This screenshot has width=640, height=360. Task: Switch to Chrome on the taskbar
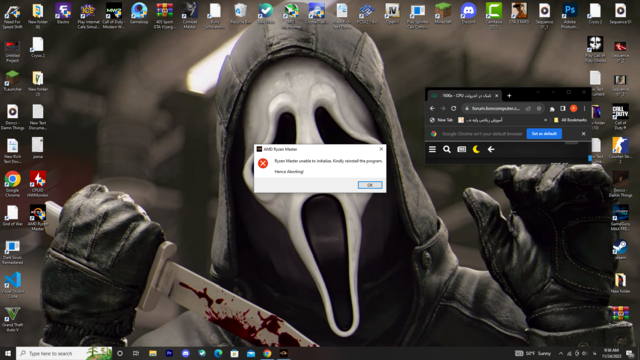[267, 353]
